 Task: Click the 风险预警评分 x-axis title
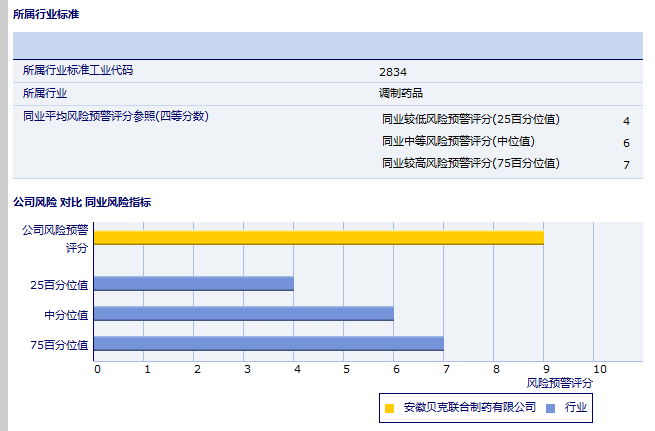559,383
